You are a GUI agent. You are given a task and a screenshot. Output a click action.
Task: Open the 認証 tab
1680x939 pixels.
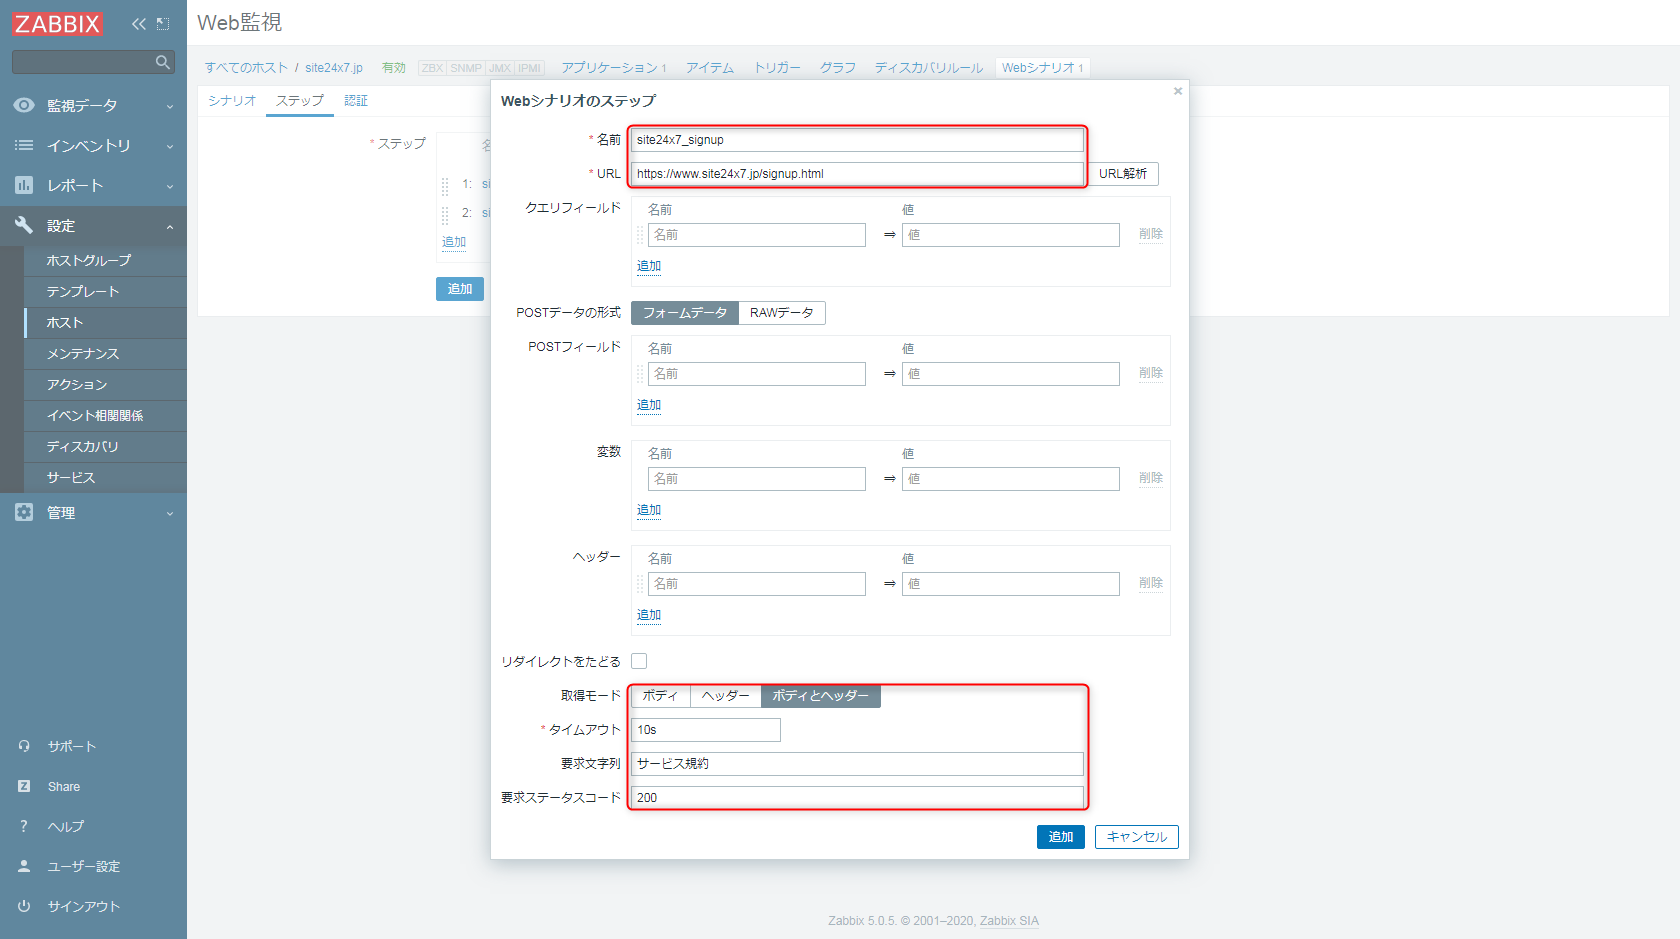[x=356, y=101]
